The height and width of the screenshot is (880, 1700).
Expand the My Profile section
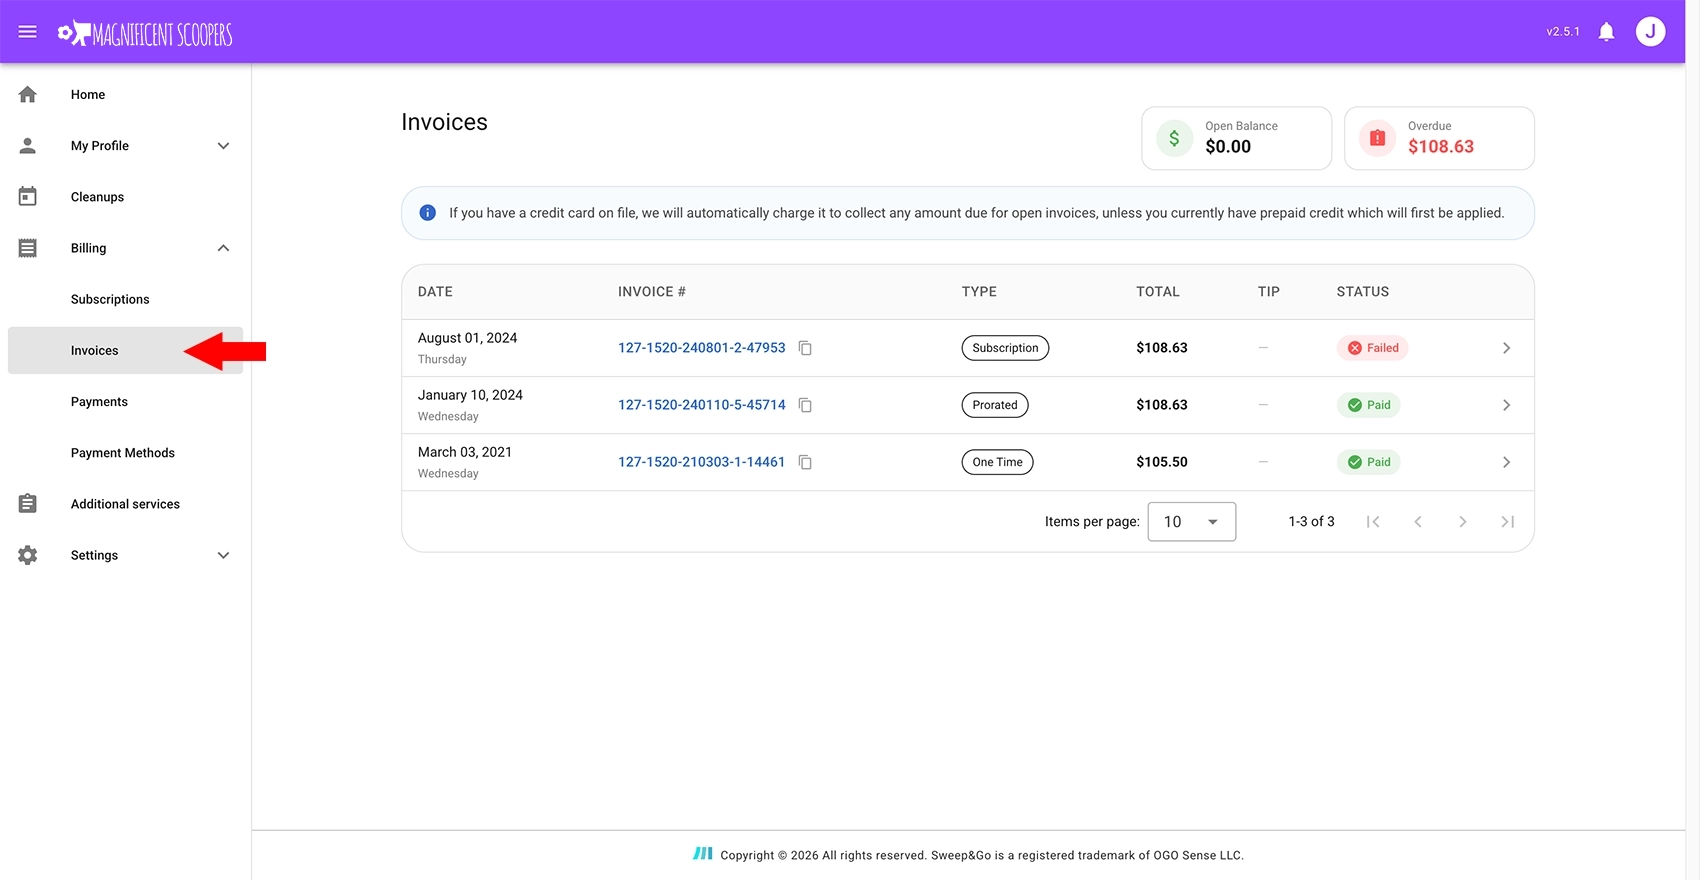click(x=223, y=146)
